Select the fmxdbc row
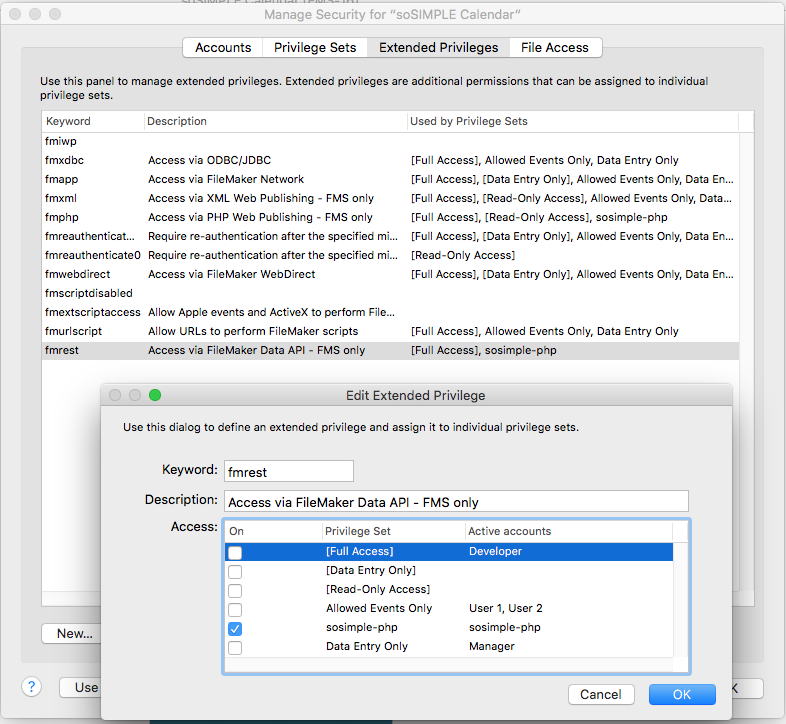 pos(390,160)
